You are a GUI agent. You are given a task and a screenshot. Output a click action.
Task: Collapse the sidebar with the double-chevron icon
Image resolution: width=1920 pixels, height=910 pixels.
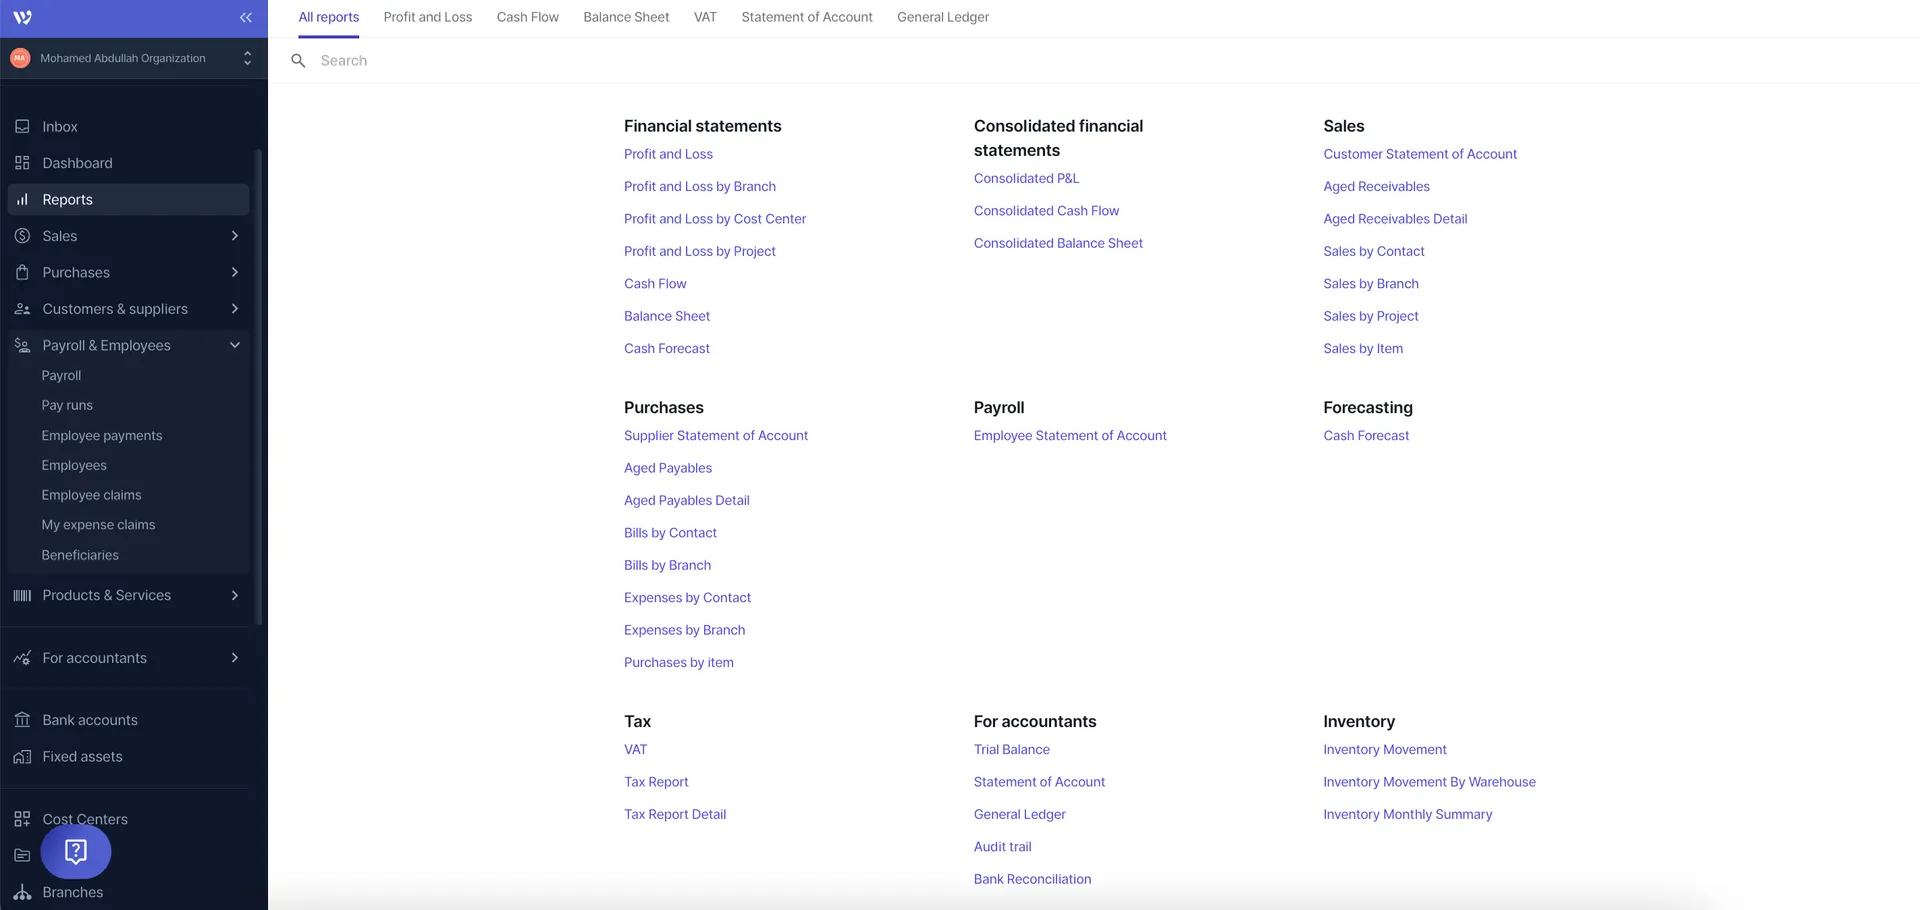(245, 17)
